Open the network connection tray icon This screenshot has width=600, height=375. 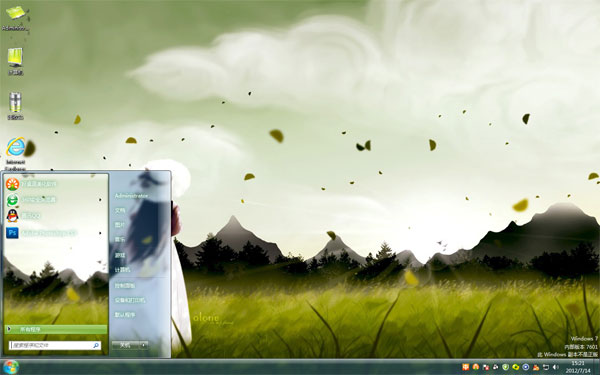click(x=546, y=367)
